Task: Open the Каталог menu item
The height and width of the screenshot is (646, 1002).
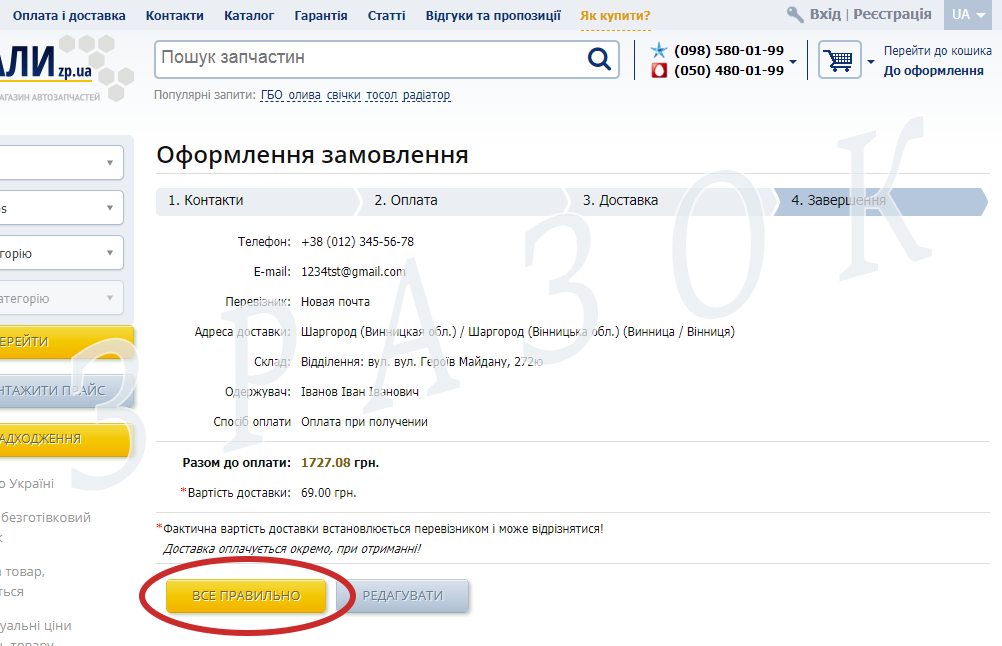Action: click(x=249, y=16)
